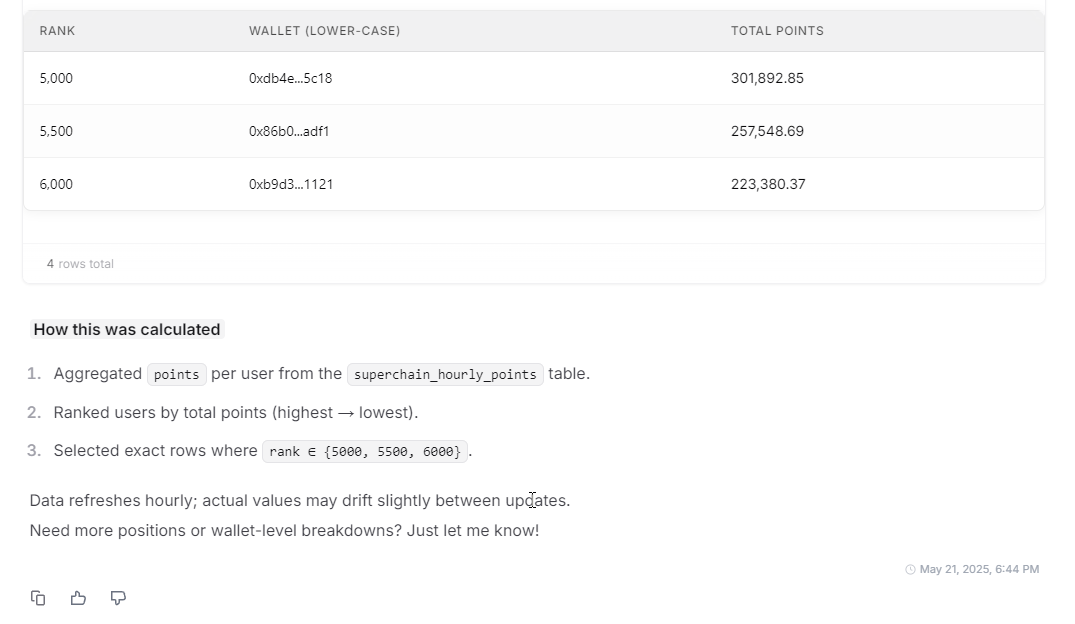
Task: Click the 223,380.37 total points cell
Action: pos(768,184)
